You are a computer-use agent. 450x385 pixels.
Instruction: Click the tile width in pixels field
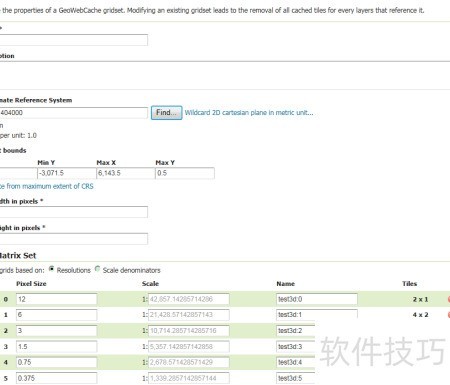[74, 212]
